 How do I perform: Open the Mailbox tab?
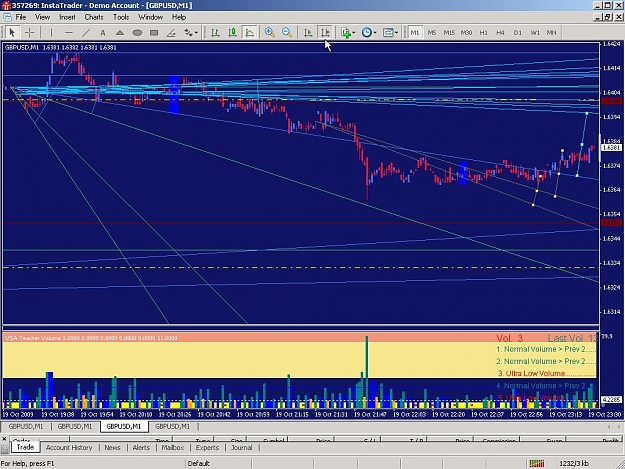173,447
